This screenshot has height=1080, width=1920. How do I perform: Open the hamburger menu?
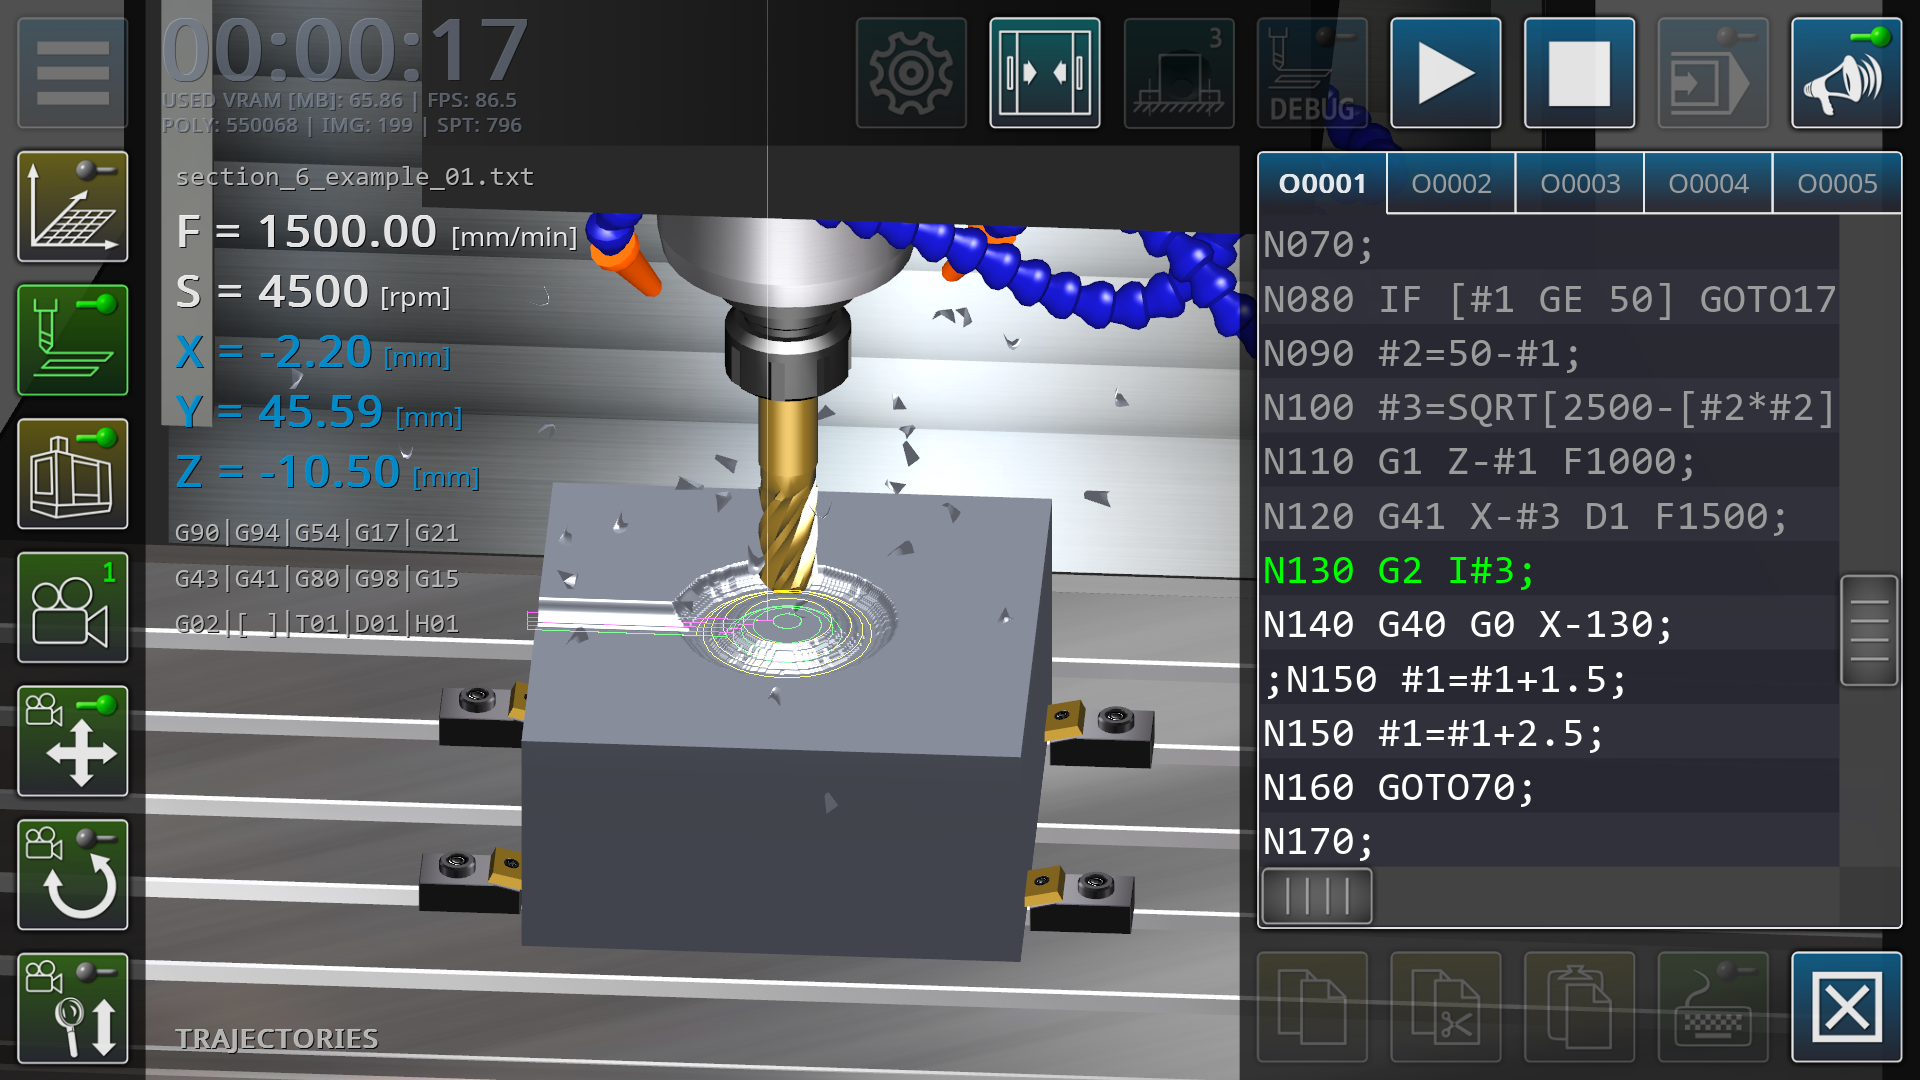tap(73, 73)
